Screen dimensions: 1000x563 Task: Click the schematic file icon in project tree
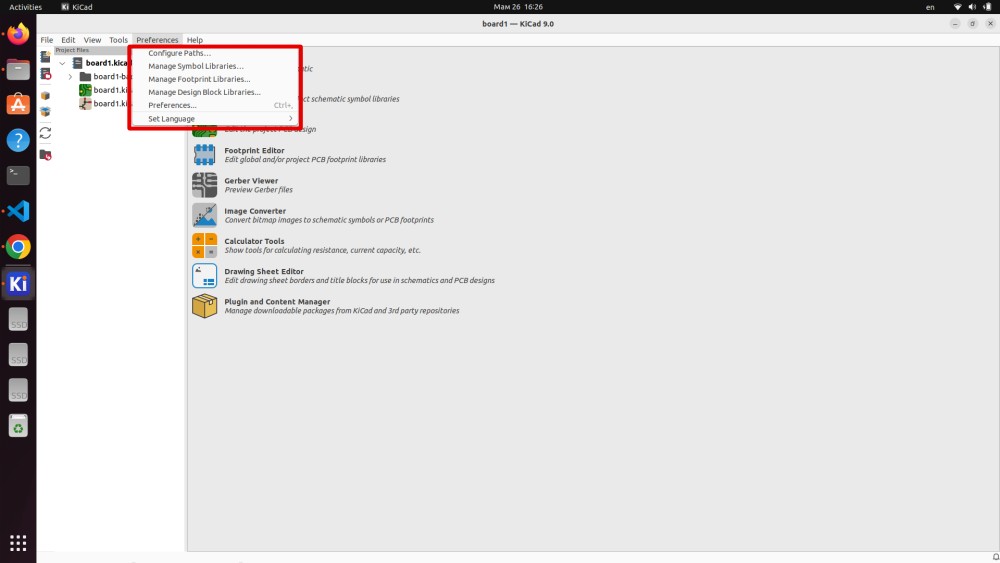coord(85,103)
